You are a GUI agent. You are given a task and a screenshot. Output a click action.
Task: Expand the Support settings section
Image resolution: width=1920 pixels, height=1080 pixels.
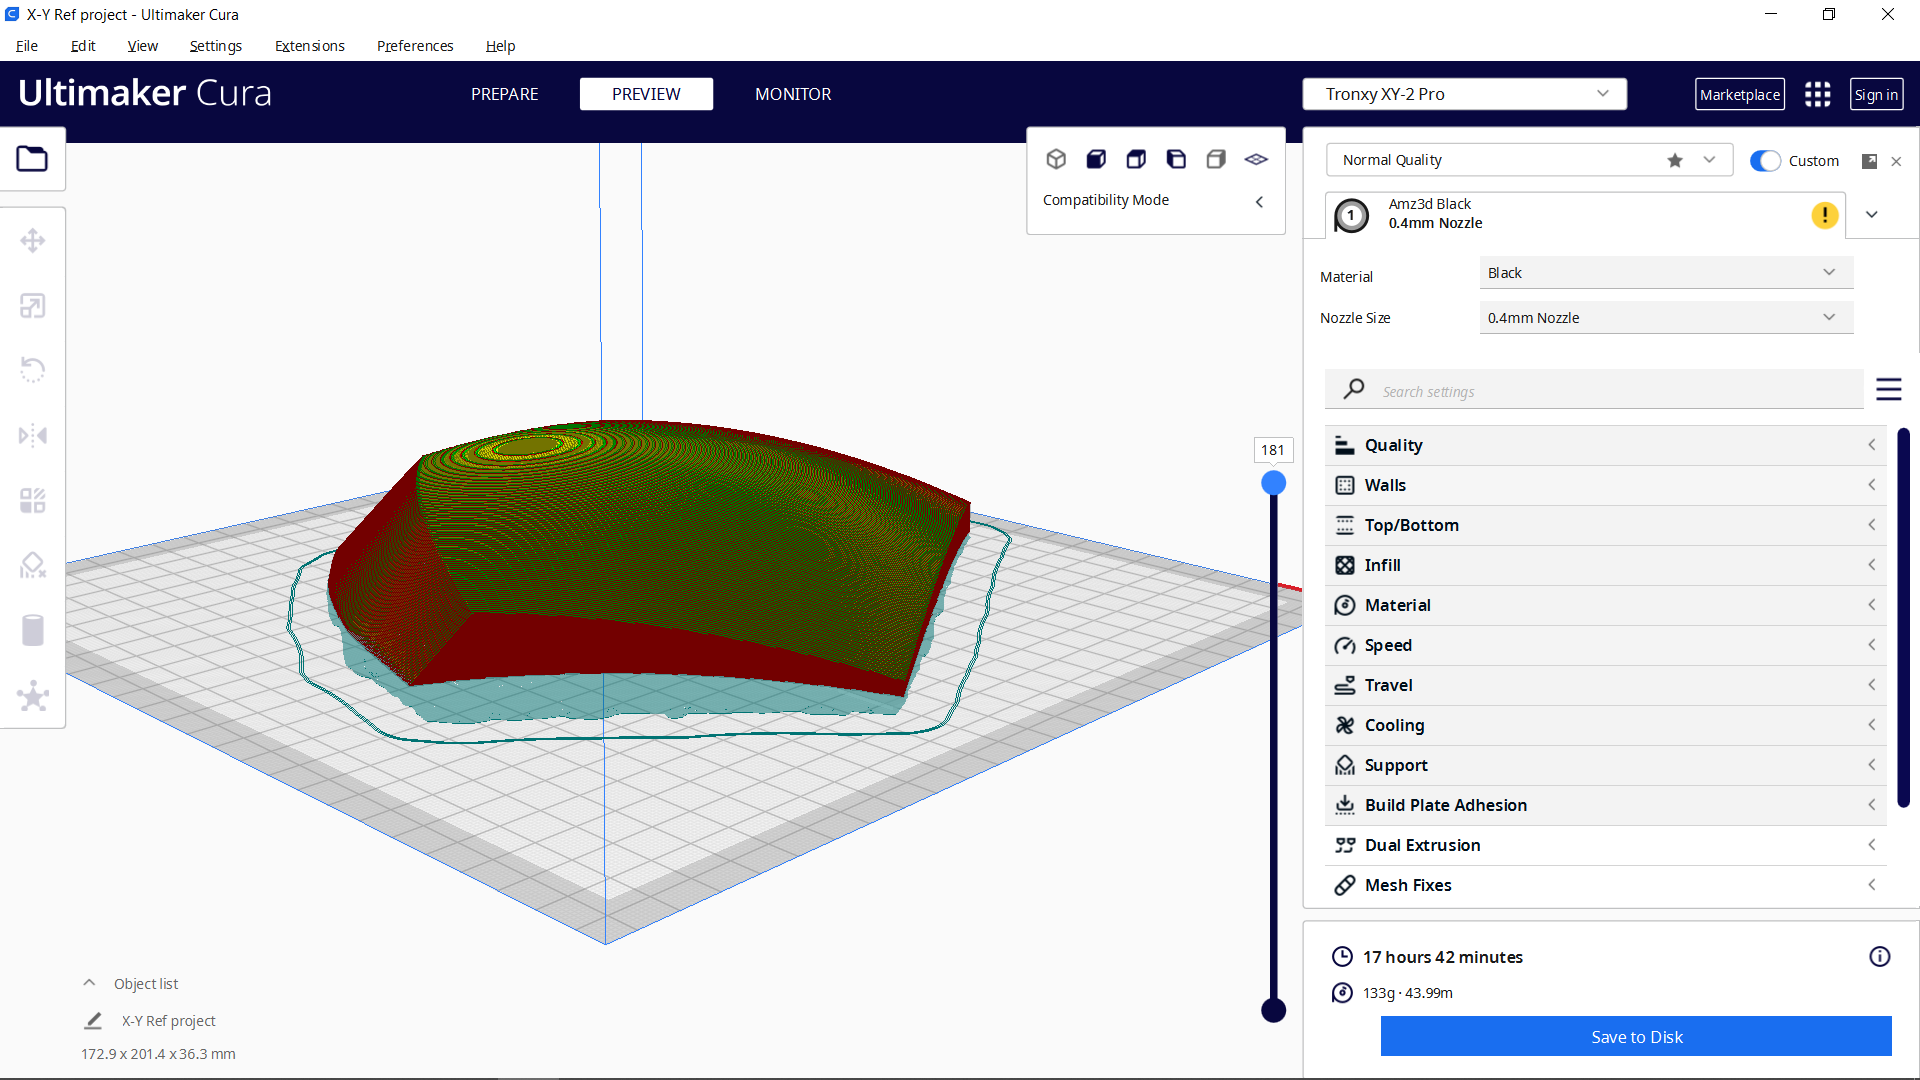(1606, 765)
